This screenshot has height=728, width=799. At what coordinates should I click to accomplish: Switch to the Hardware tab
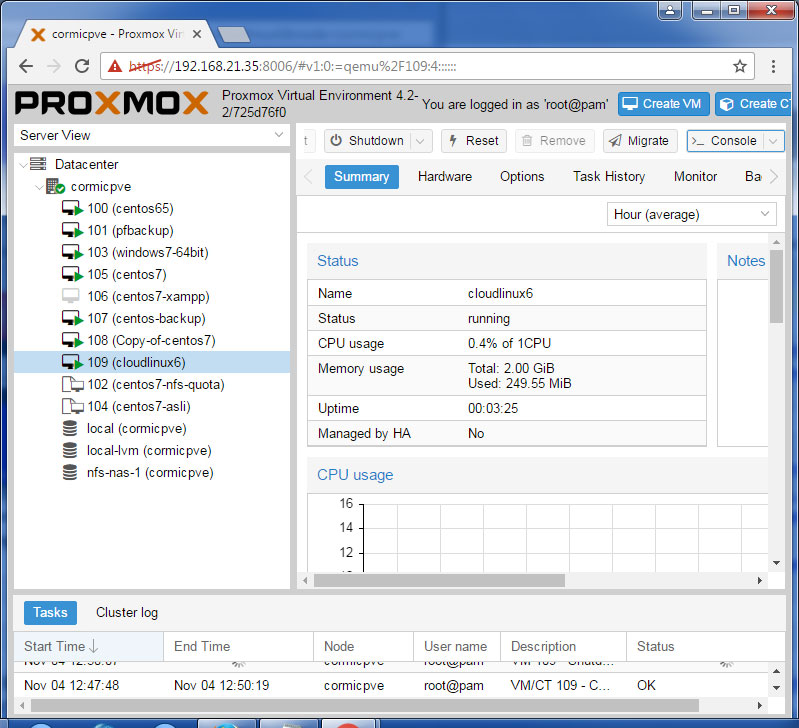click(x=445, y=177)
